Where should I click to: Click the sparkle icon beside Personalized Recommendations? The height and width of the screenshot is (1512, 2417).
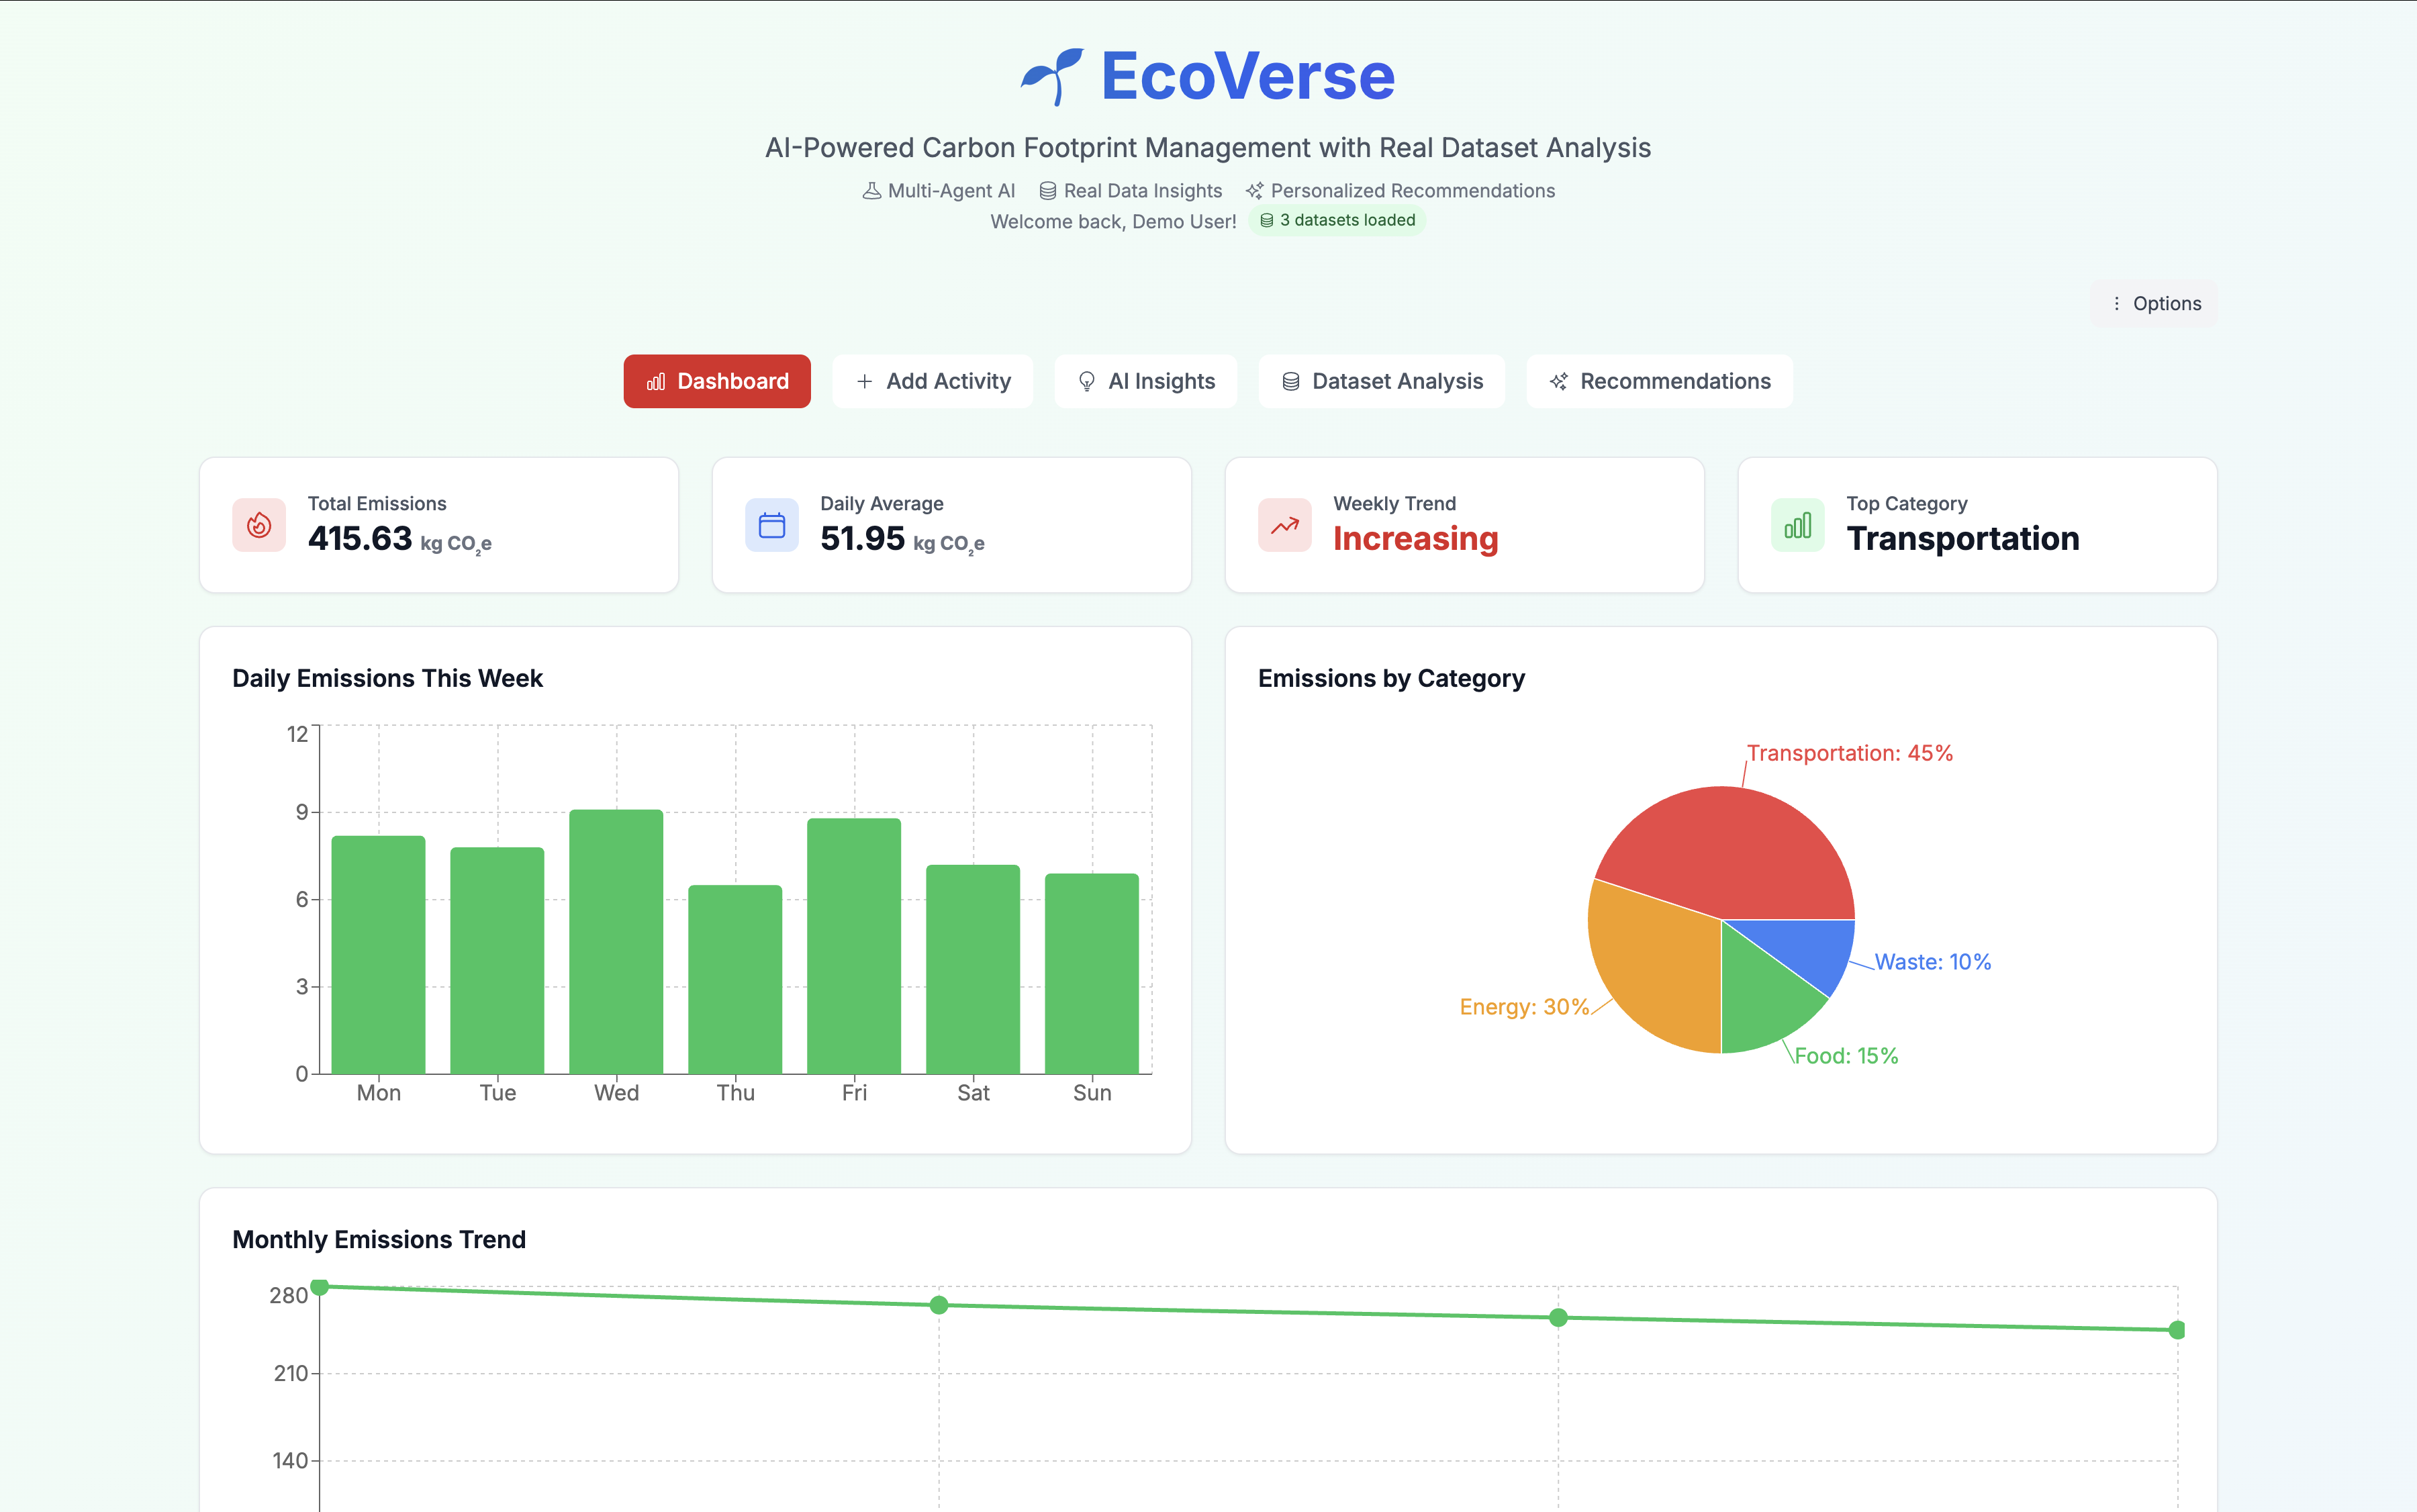tap(1254, 191)
